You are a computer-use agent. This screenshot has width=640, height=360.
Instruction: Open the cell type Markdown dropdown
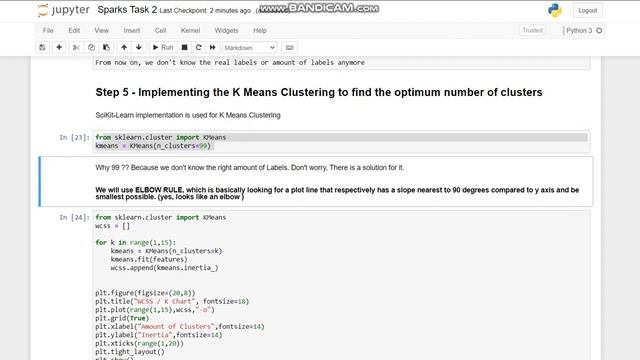coord(249,48)
